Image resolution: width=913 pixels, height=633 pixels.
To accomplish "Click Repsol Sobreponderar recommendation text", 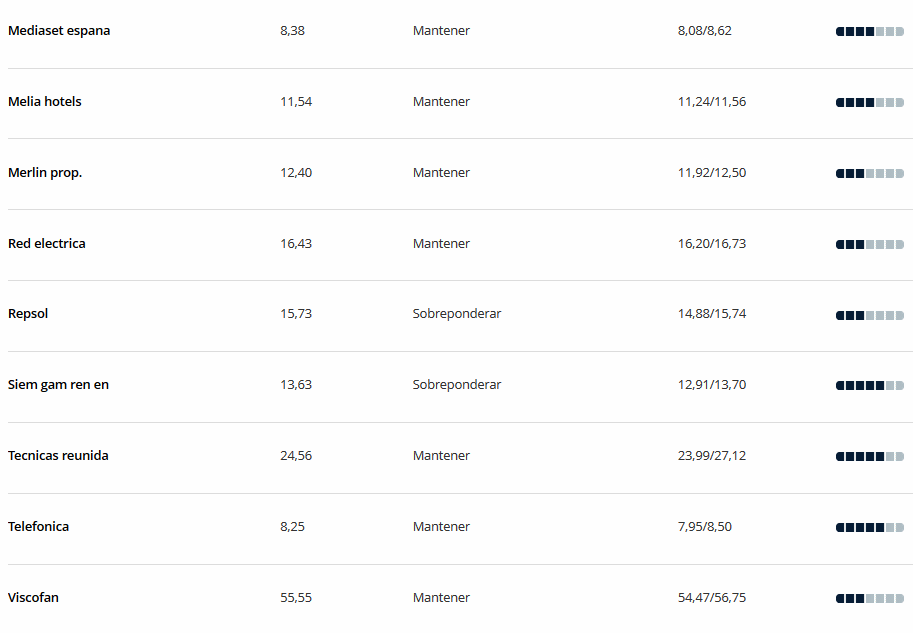I will 456,314.
